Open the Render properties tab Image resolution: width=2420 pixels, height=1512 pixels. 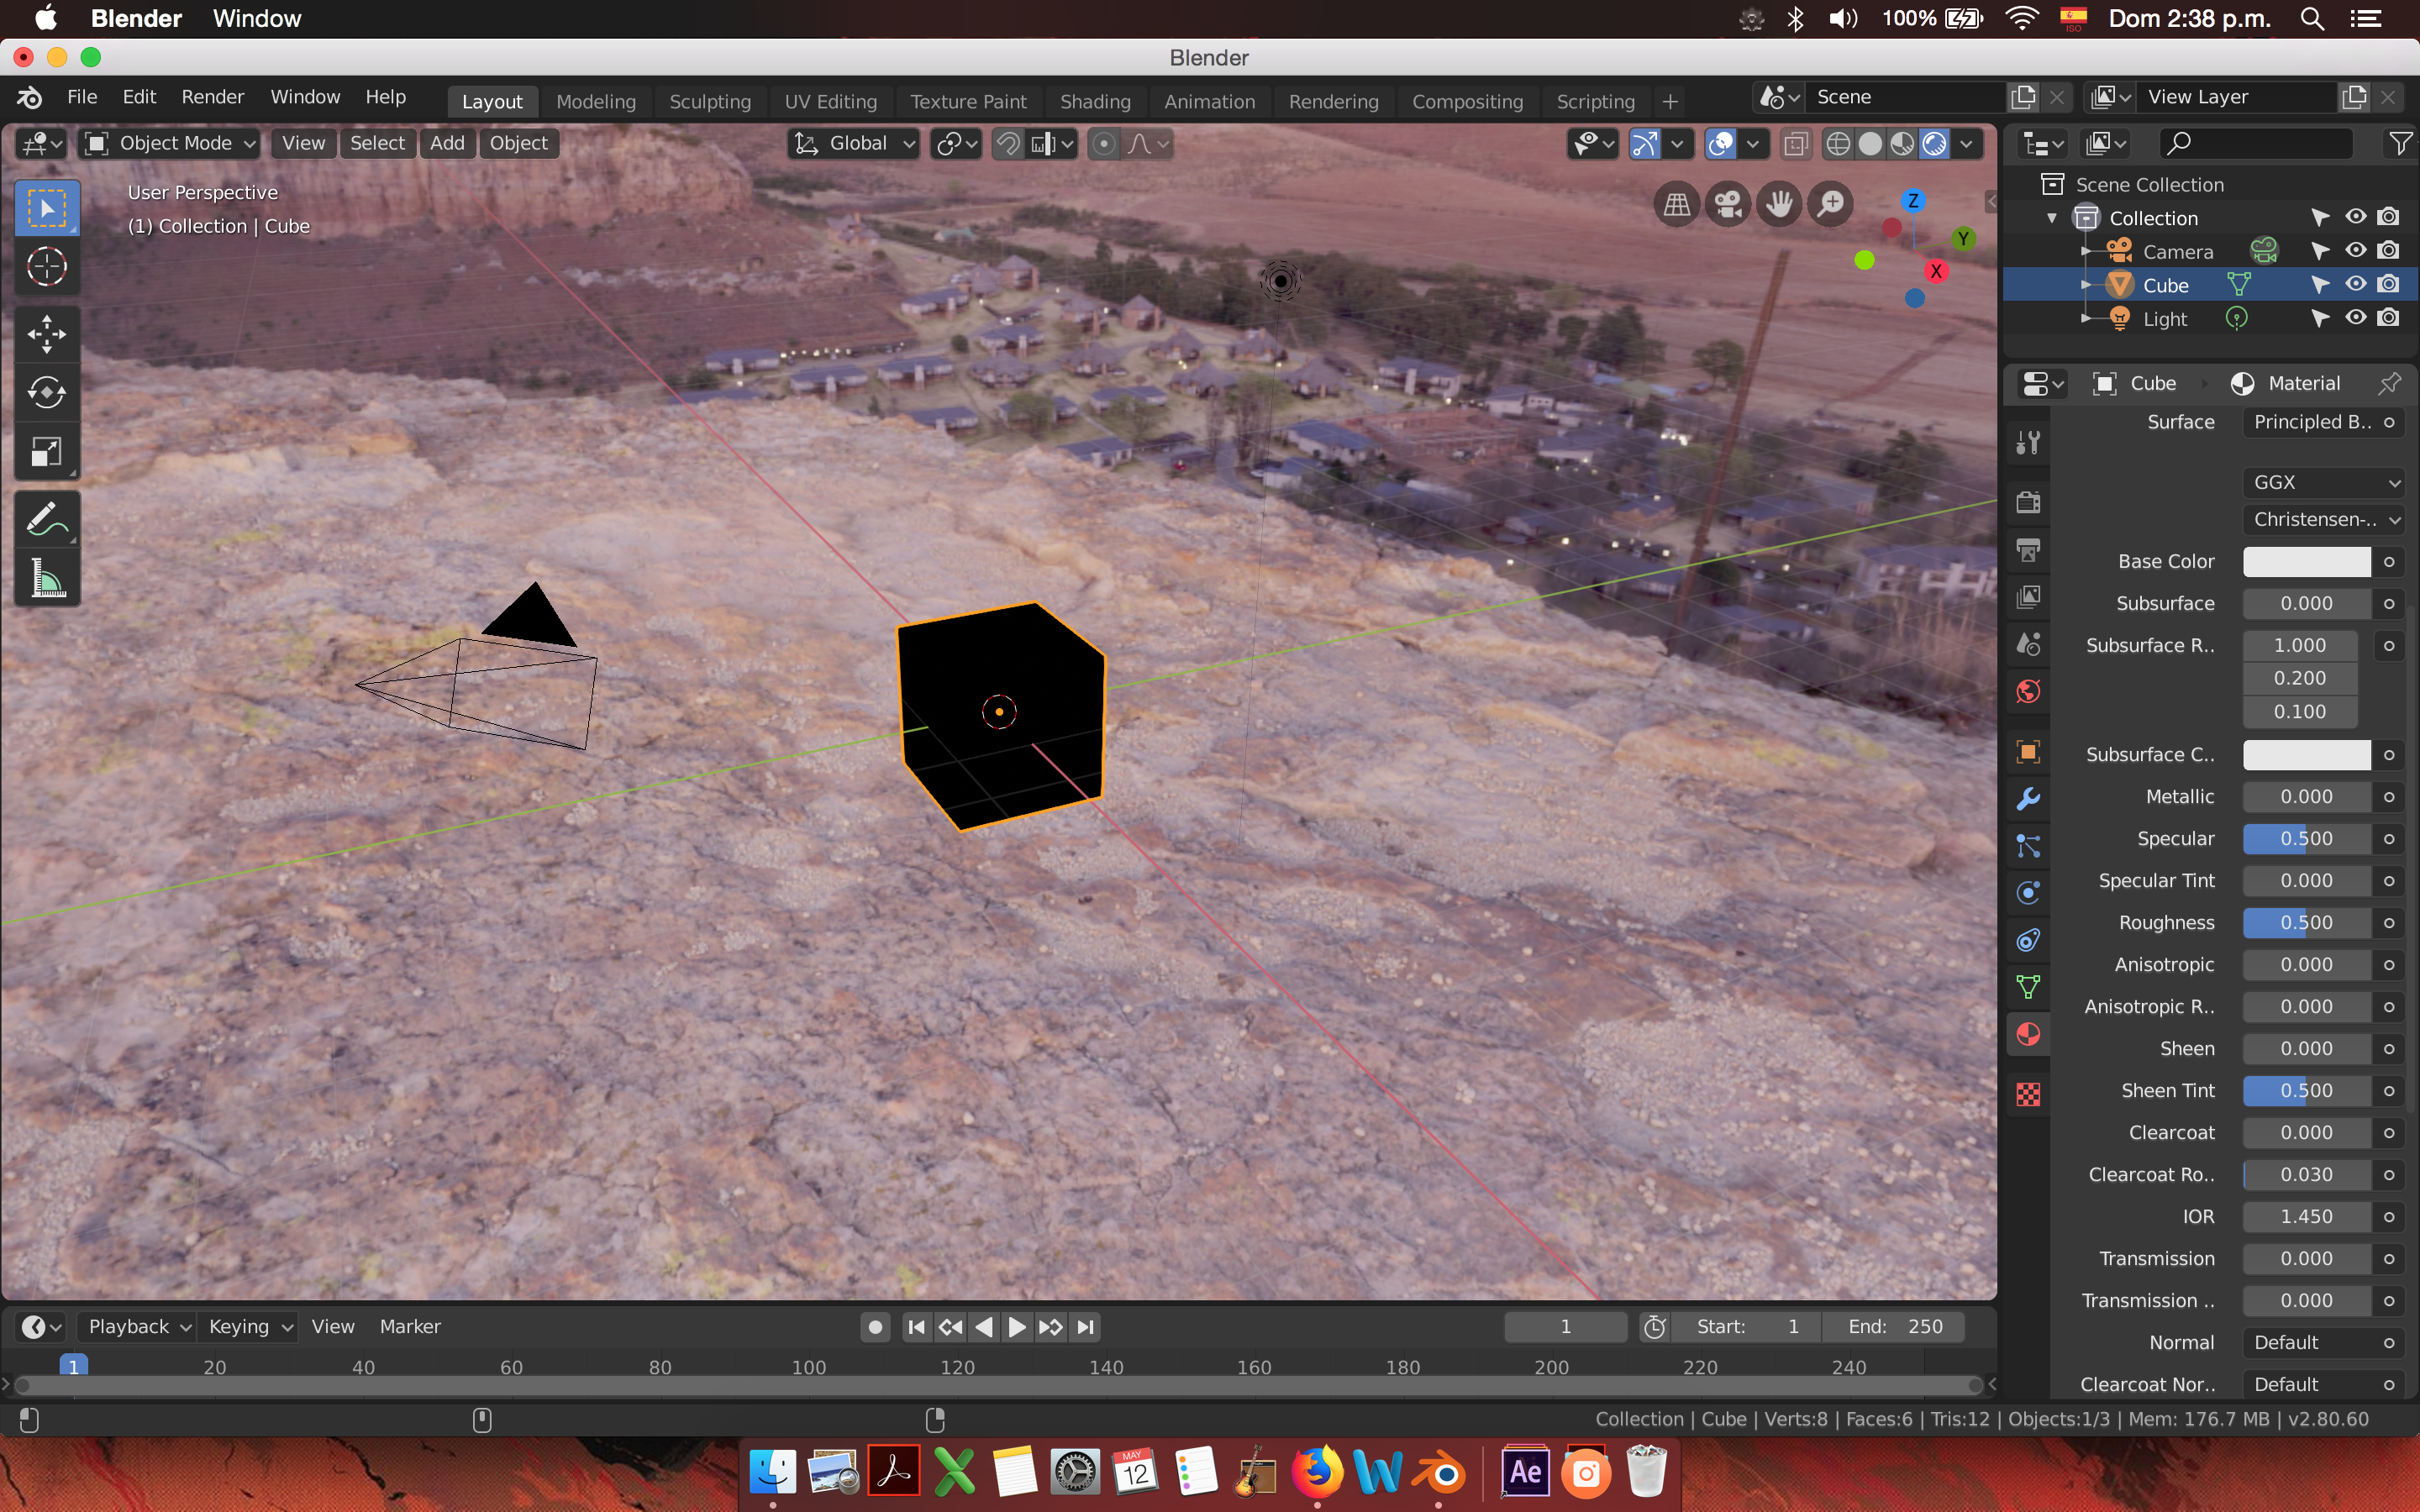pos(2028,502)
